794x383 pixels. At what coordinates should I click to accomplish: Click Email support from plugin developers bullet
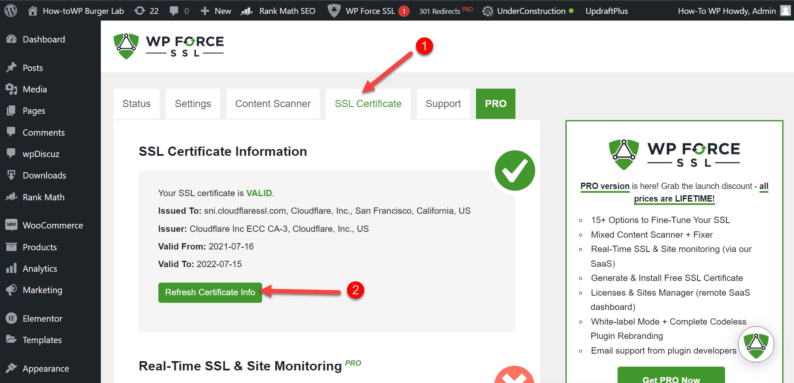(x=663, y=351)
